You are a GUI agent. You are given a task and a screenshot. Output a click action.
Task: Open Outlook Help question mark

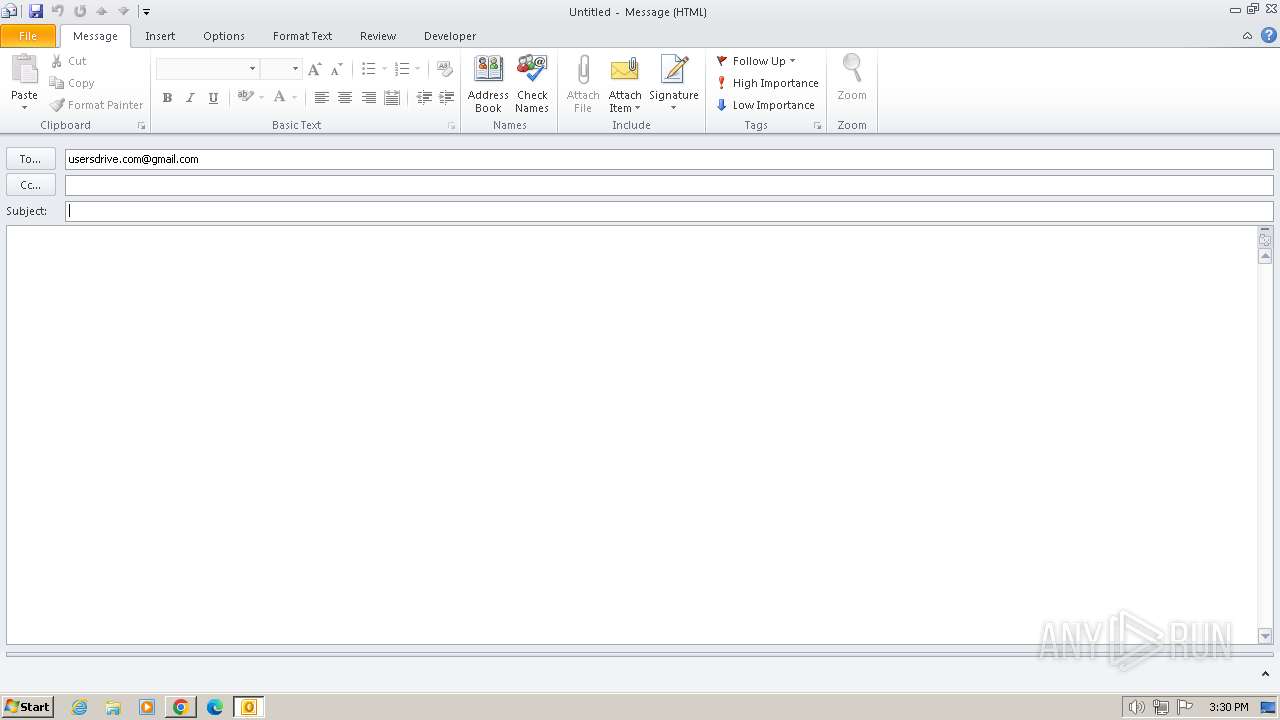click(x=1268, y=36)
